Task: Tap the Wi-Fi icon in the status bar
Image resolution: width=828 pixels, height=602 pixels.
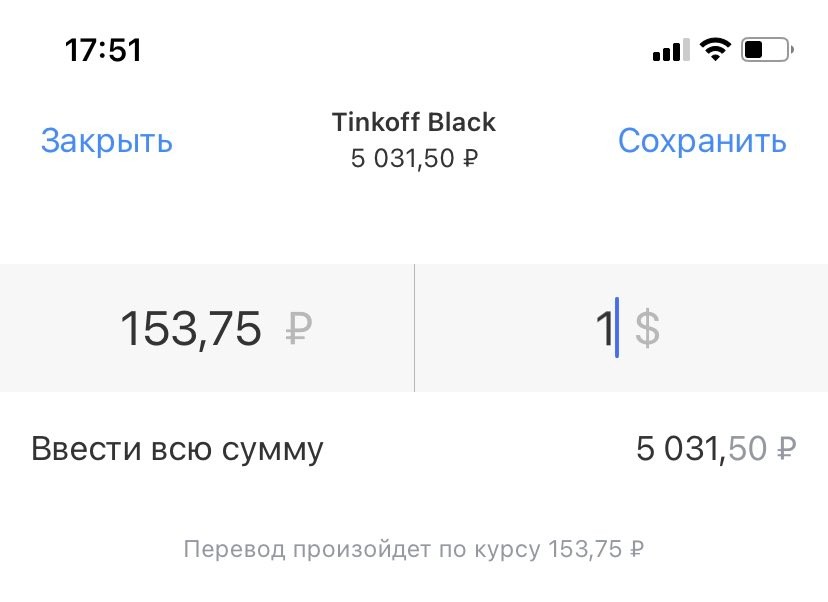Action: click(715, 47)
